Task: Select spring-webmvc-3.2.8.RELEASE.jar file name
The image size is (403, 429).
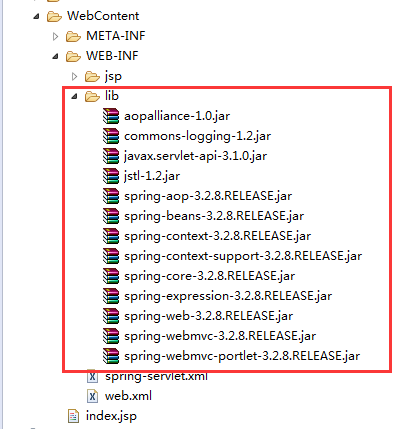Action: [220, 336]
